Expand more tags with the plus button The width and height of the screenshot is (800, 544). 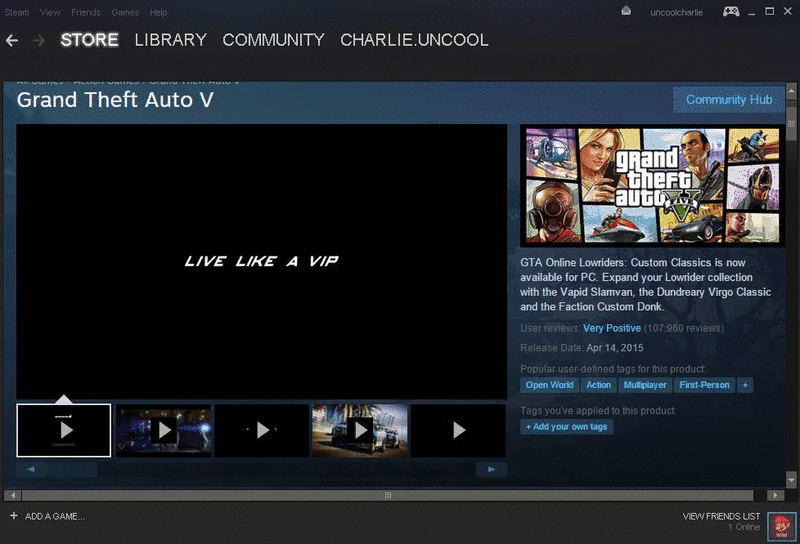click(x=745, y=385)
